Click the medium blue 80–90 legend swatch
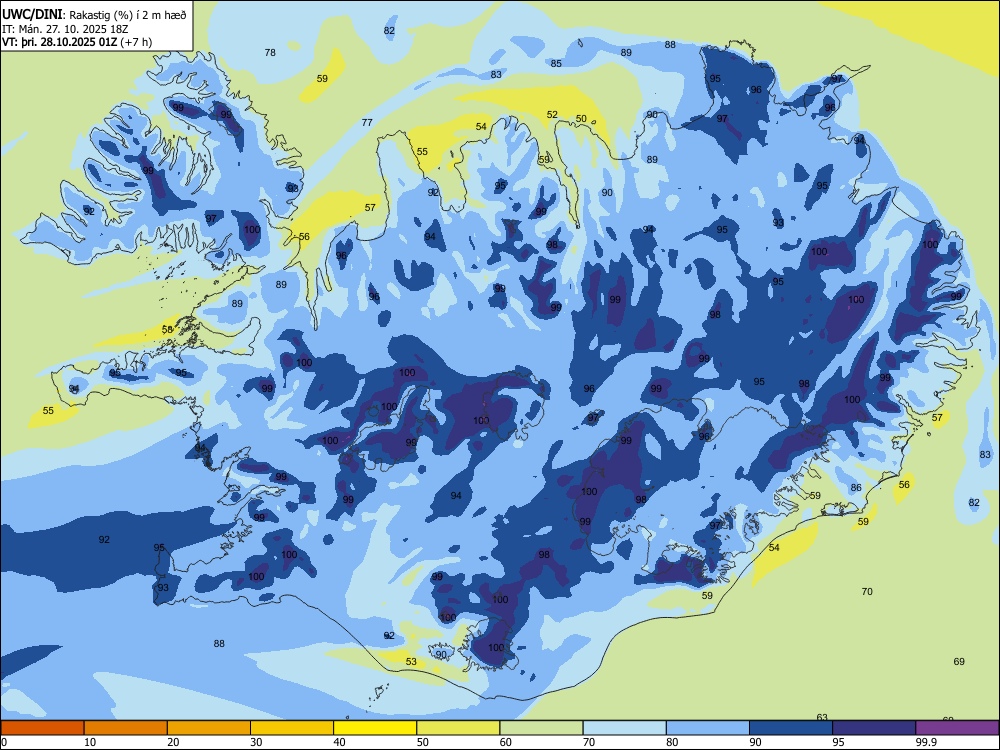Screen dimensions: 1000x750 (x=708, y=728)
